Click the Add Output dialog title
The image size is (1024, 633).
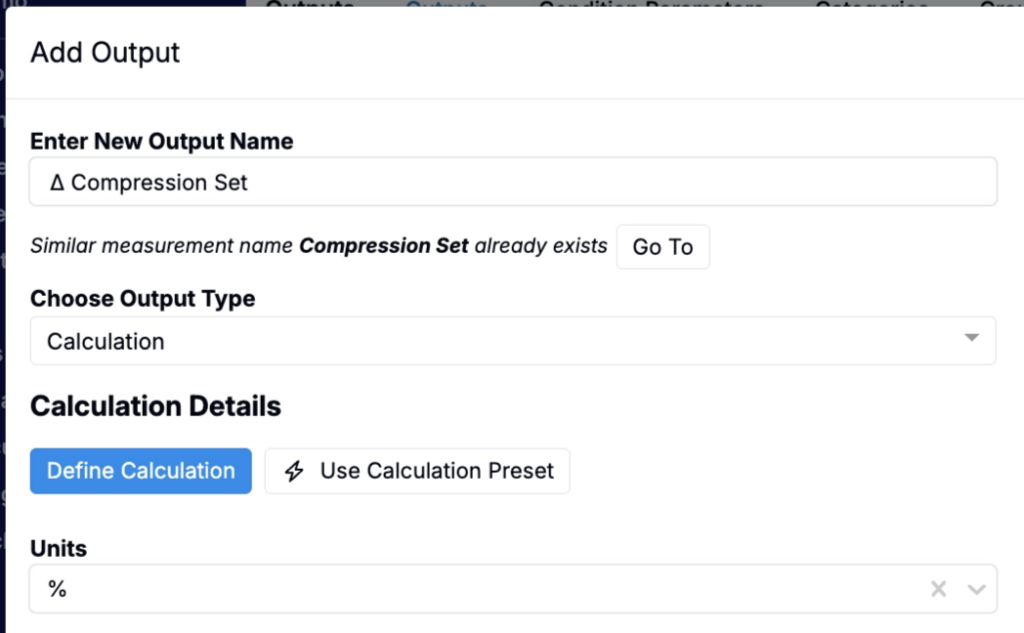(104, 52)
